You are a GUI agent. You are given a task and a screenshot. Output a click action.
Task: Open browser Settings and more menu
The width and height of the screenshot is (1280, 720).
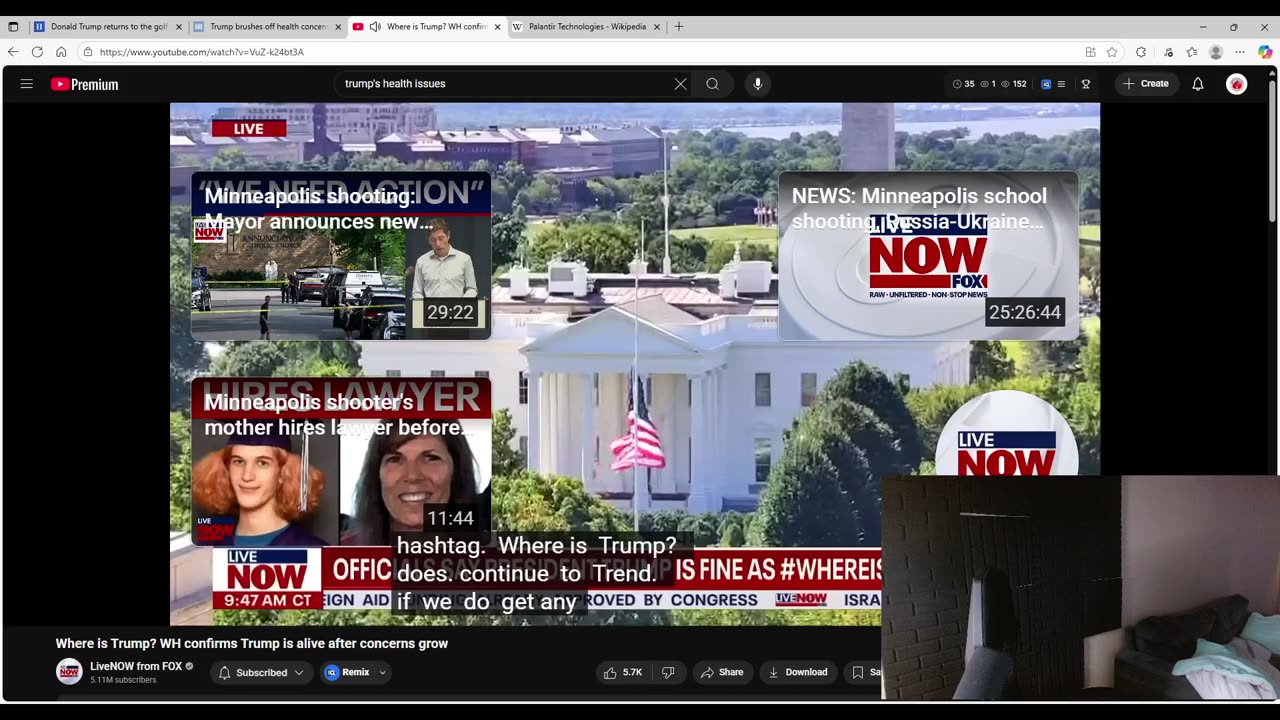pos(1240,52)
